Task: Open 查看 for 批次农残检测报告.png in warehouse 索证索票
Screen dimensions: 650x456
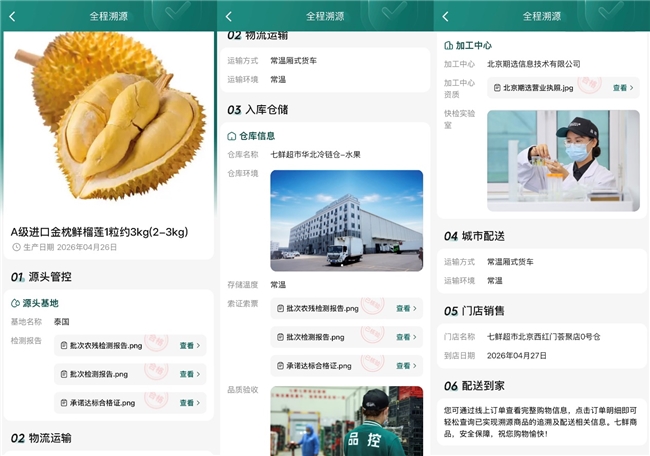Action: click(406, 309)
